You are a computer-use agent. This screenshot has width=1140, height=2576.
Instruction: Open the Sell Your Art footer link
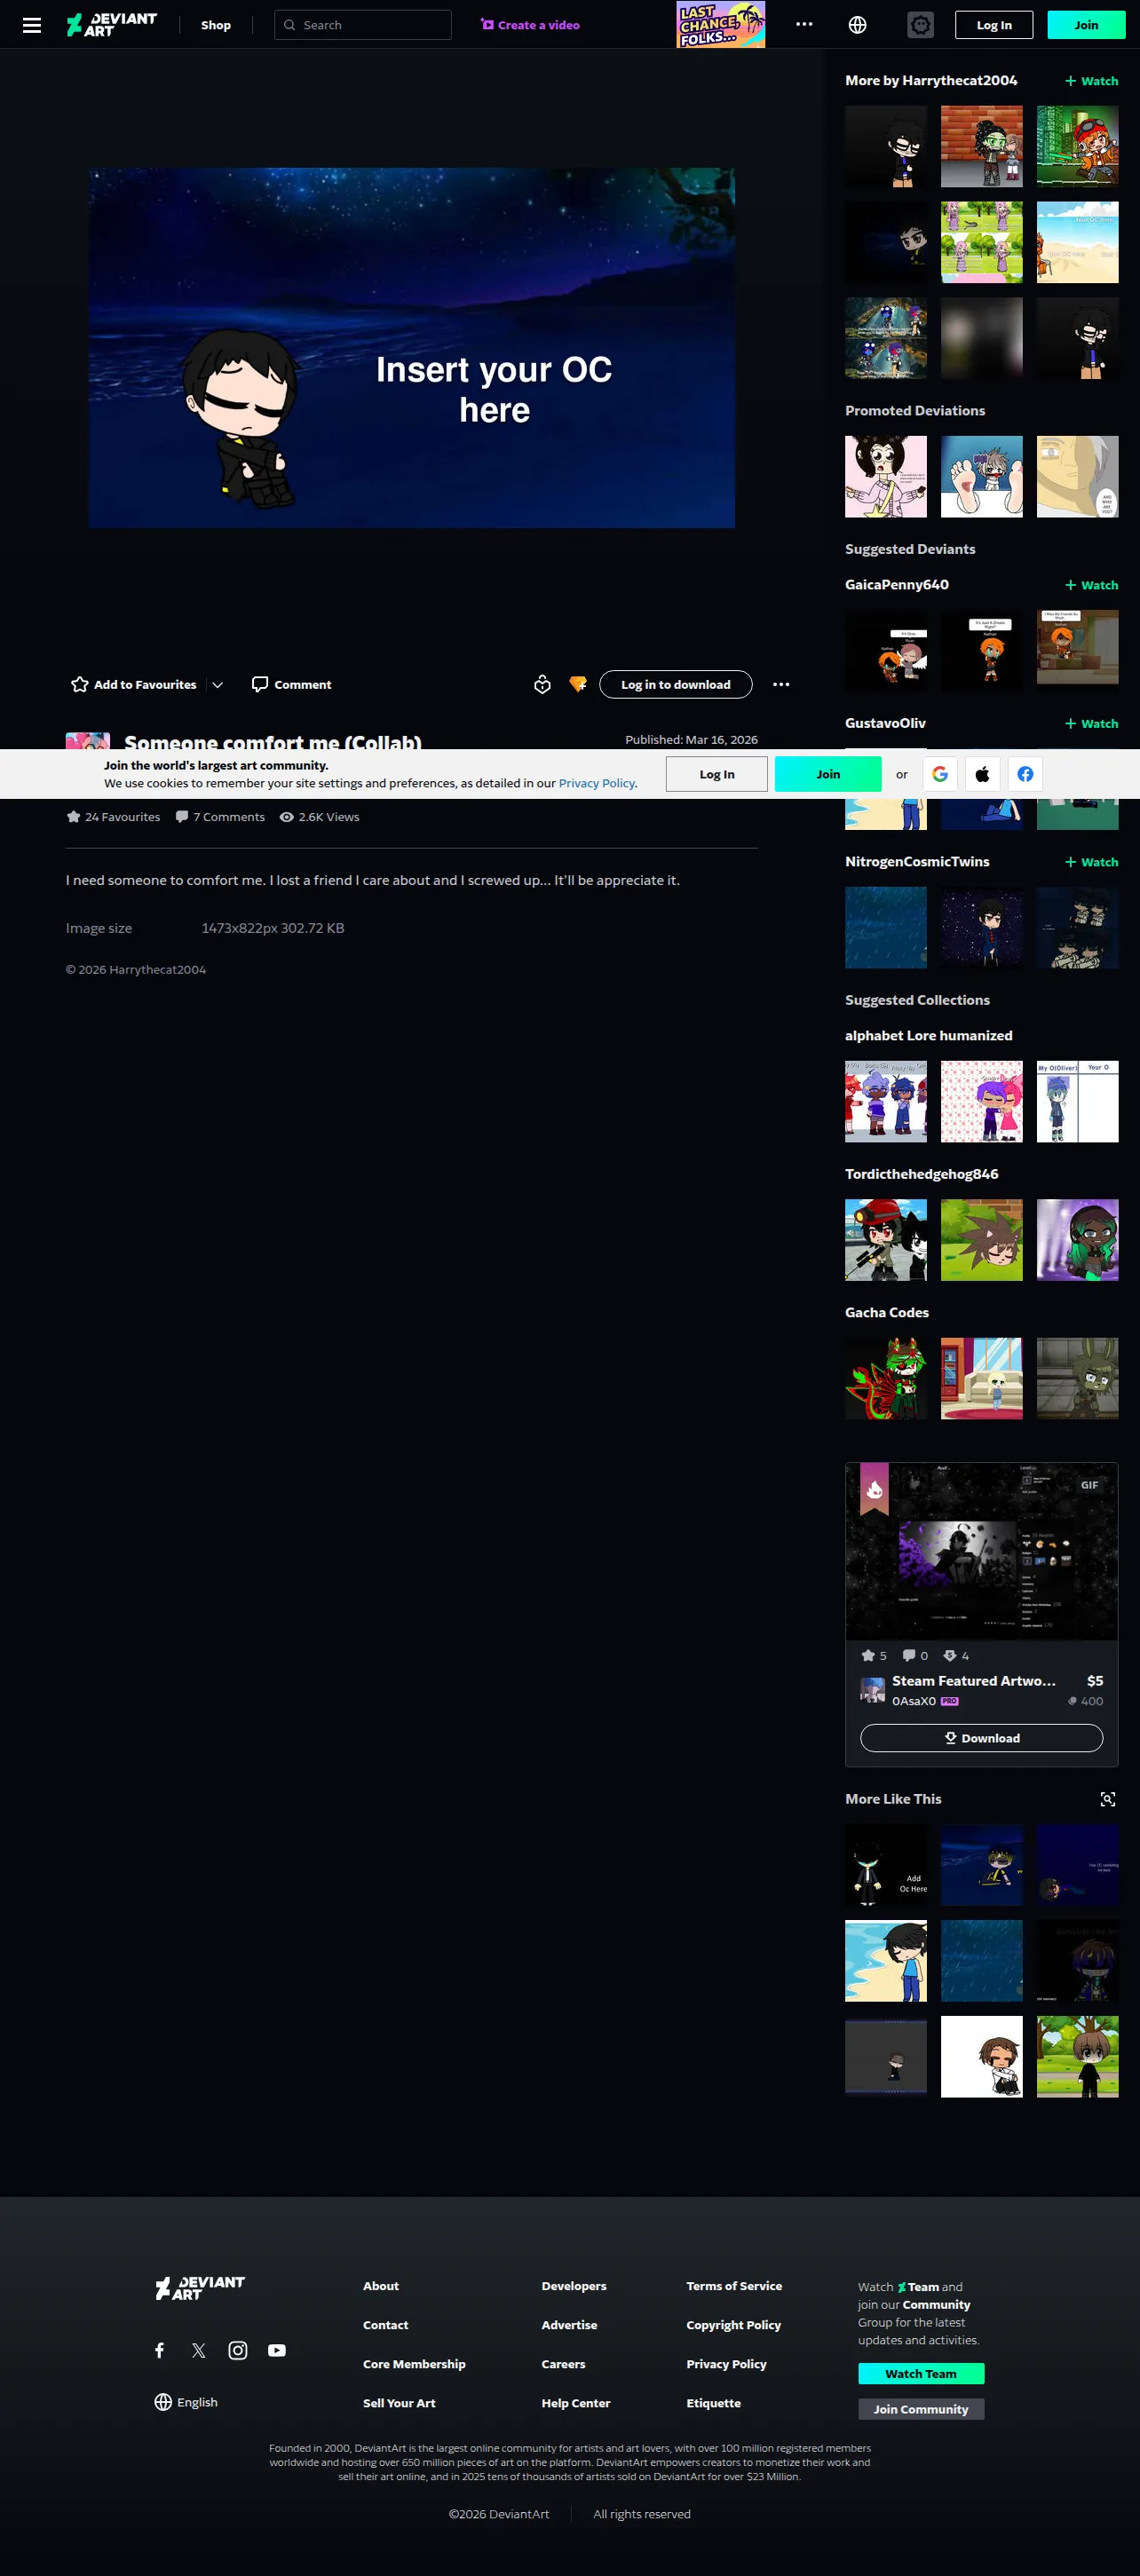click(x=399, y=2403)
